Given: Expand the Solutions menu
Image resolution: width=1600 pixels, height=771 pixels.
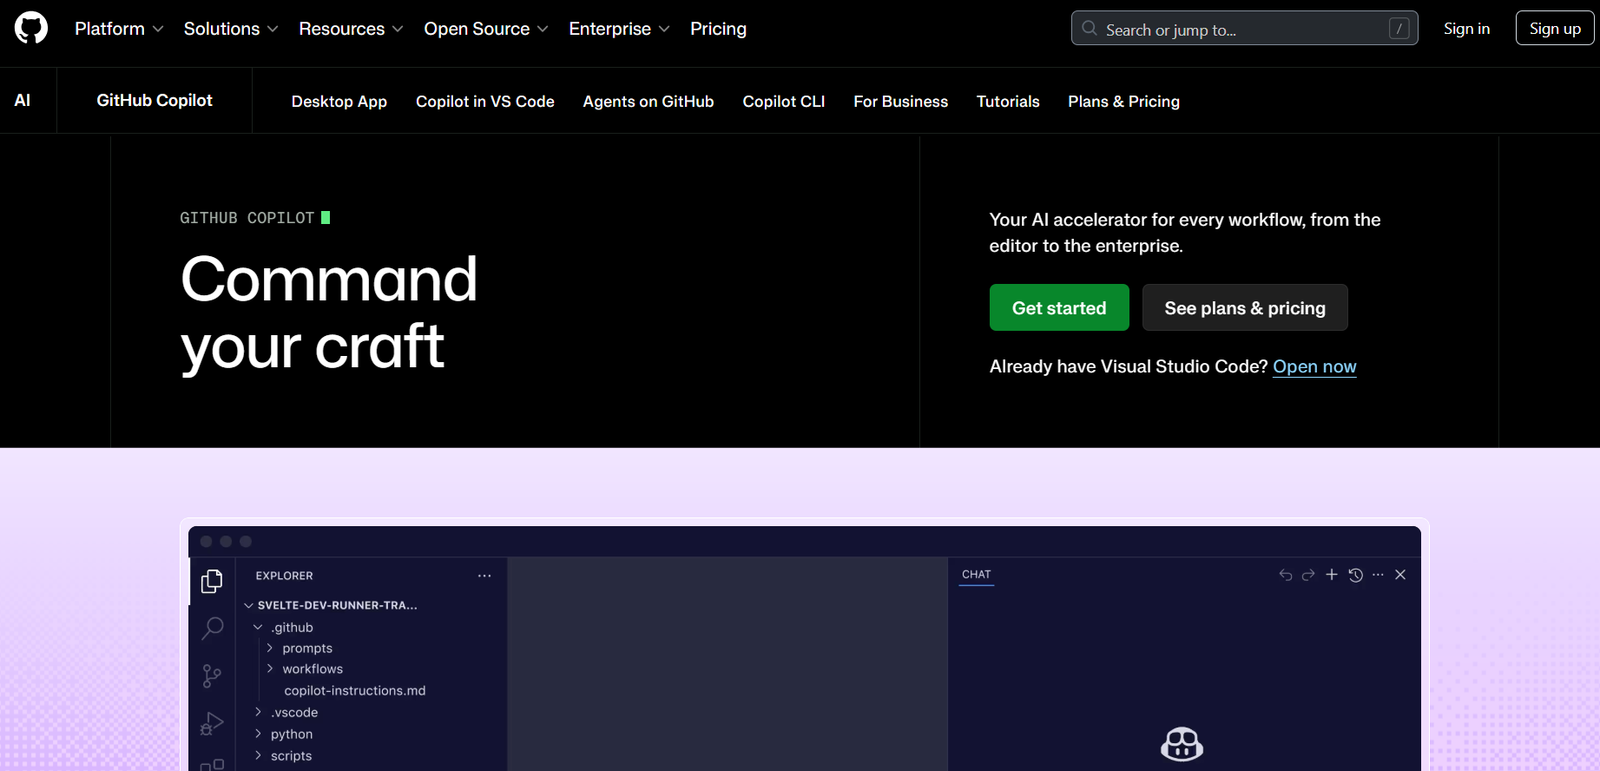Looking at the screenshot, I should click(x=231, y=29).
